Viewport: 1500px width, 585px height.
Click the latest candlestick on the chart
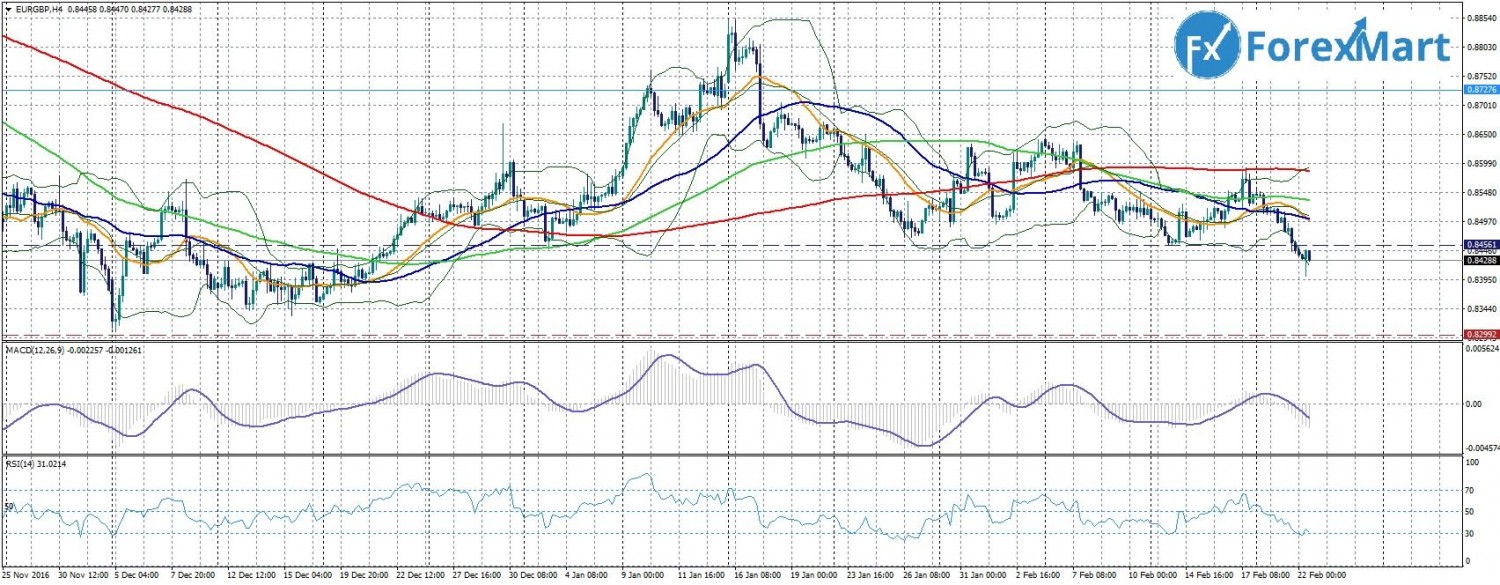point(1307,258)
